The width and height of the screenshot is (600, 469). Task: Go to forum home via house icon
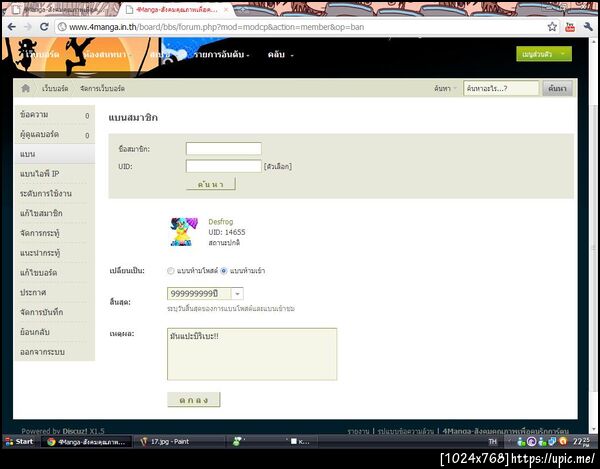click(x=26, y=88)
